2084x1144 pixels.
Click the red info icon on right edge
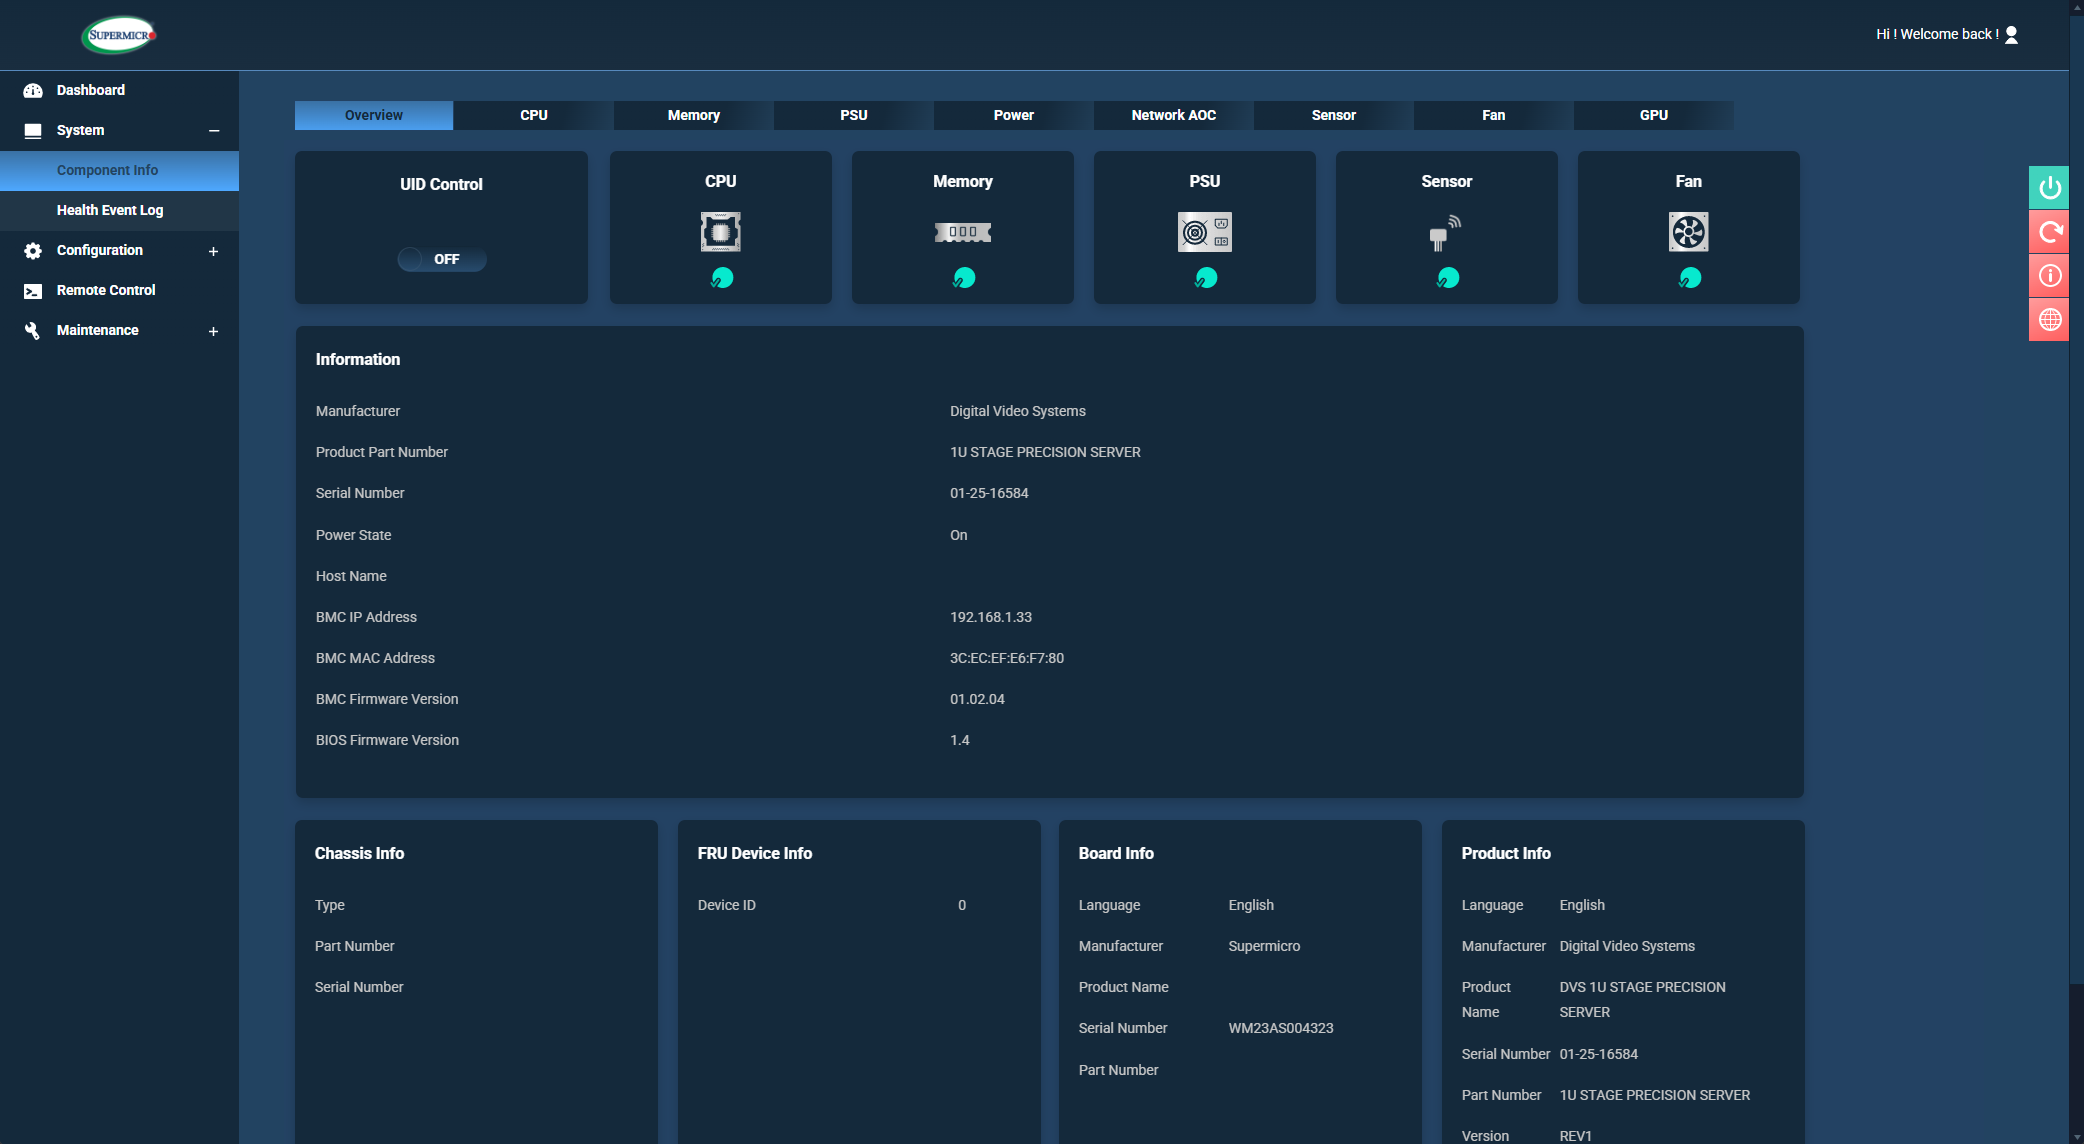(x=2049, y=276)
